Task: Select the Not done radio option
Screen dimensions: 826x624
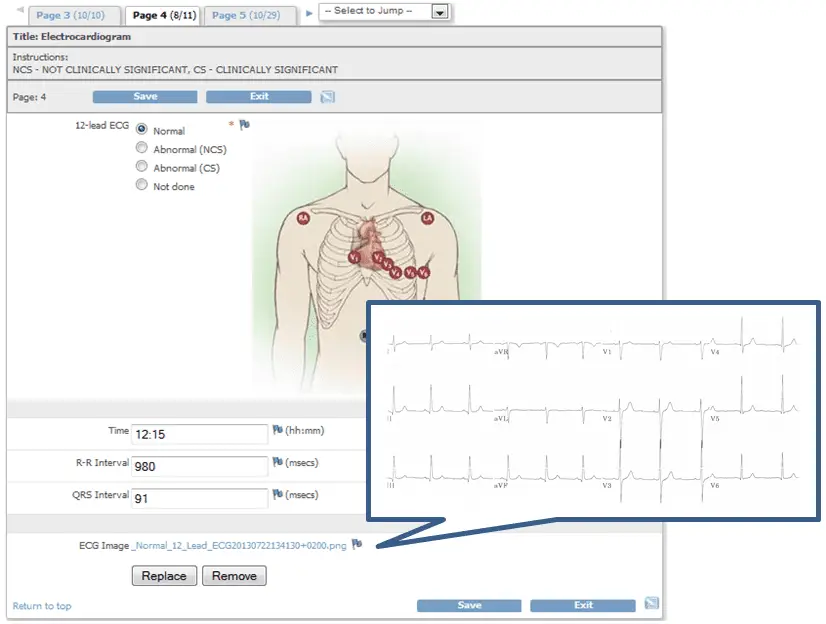Action: [141, 184]
